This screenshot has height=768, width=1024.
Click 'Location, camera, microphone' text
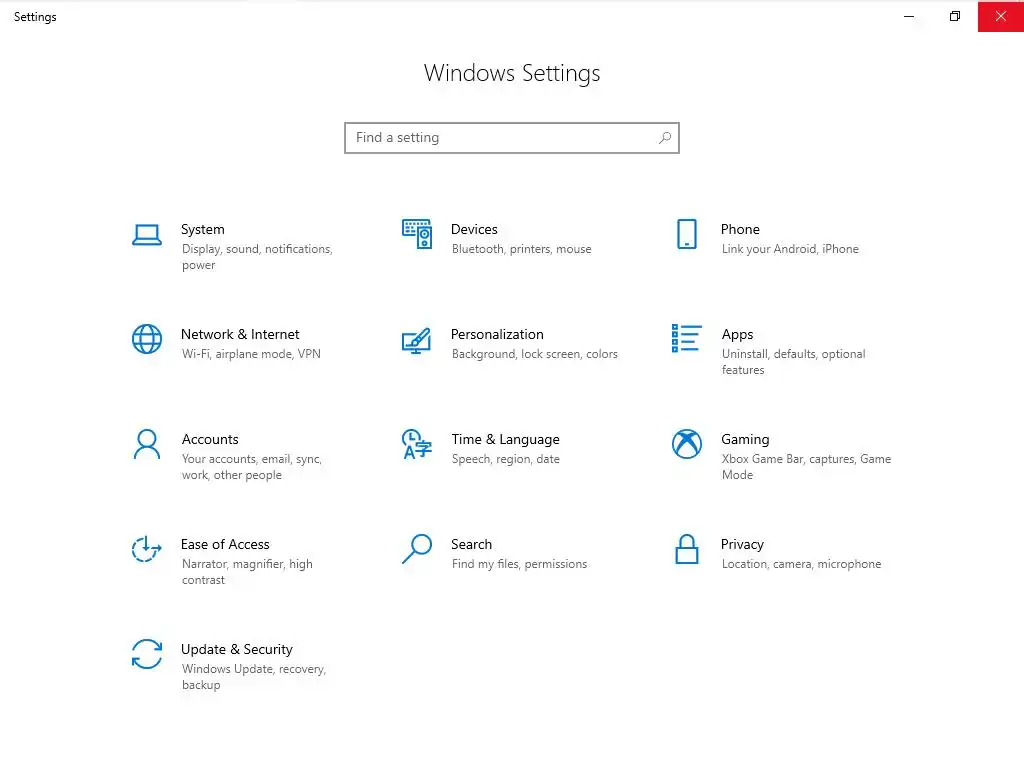801,564
